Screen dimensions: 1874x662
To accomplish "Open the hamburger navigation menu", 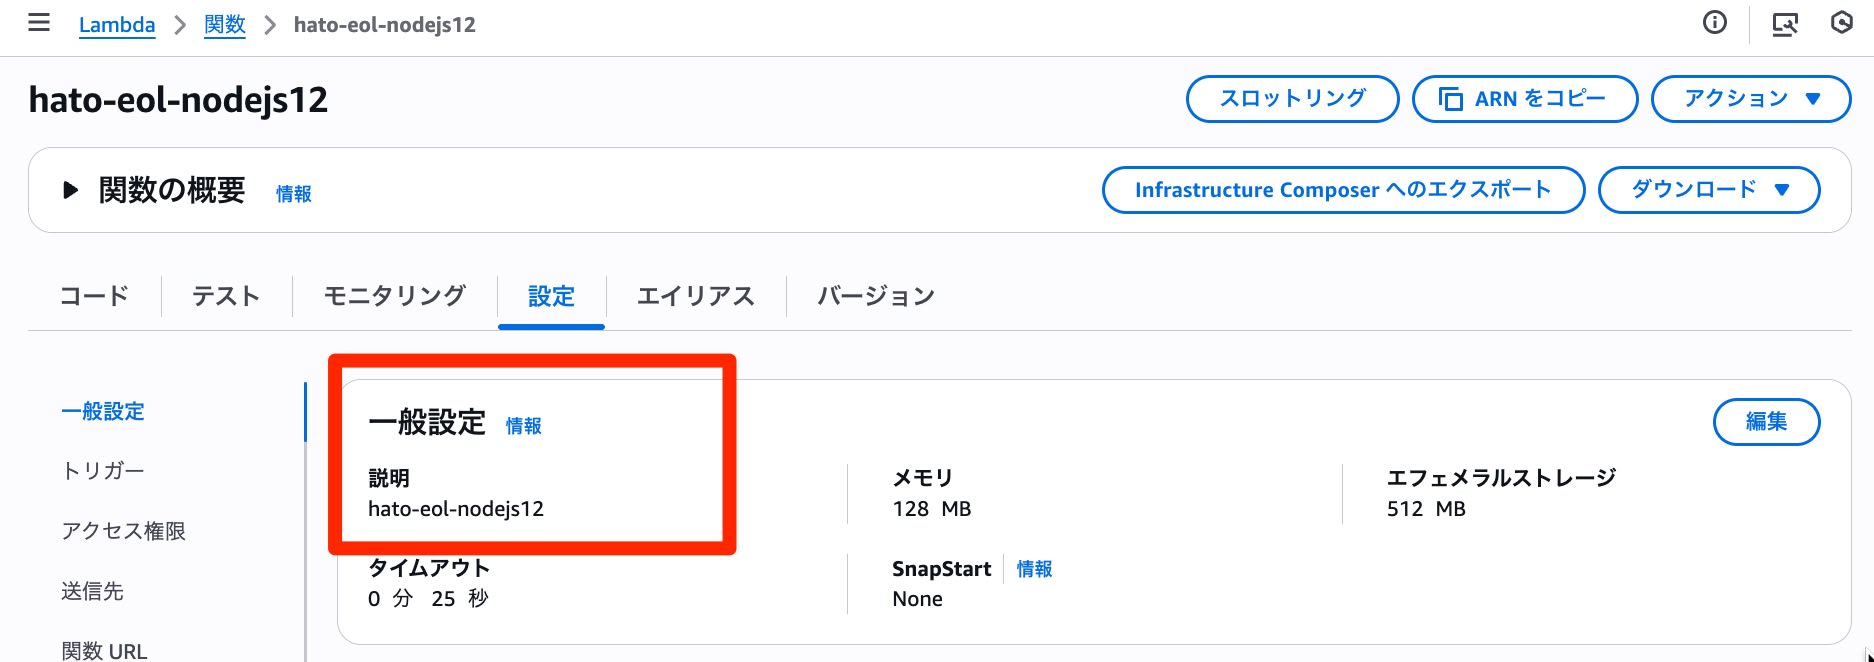I will point(39,23).
